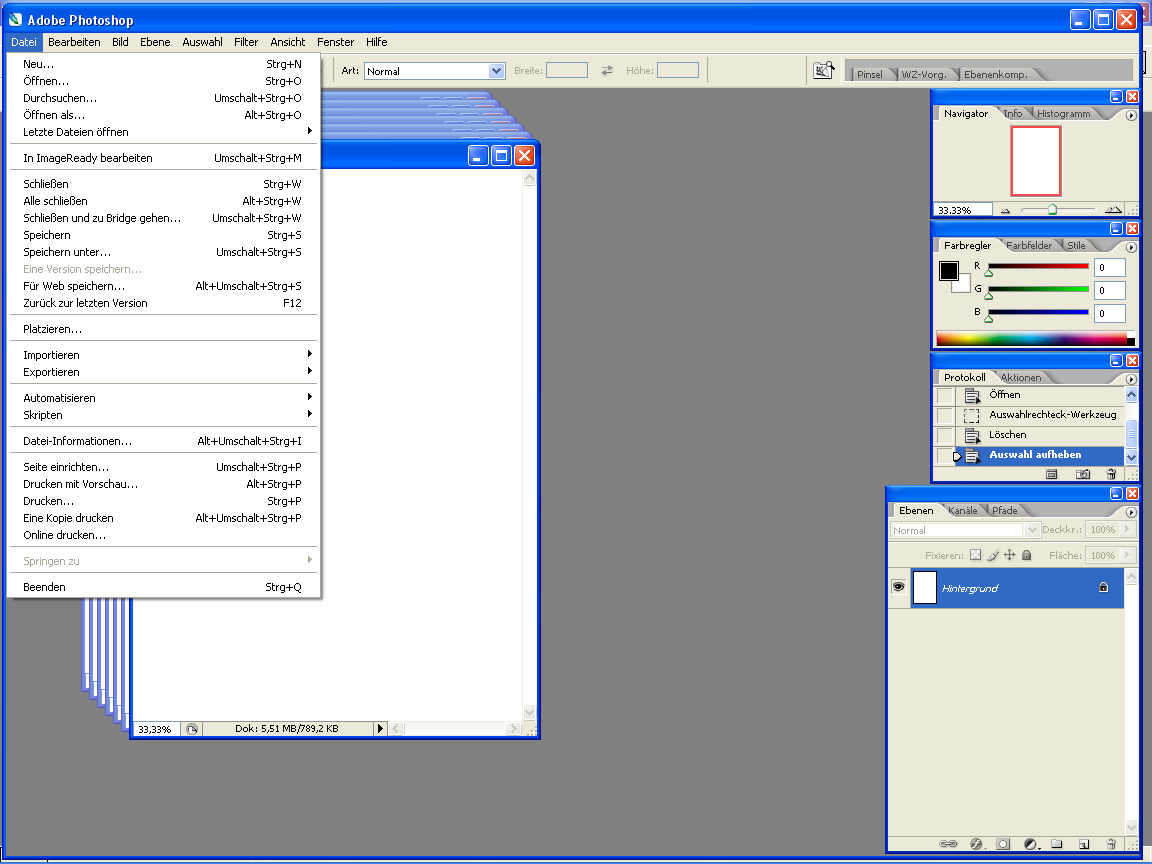Screen dimensions: 1152x864
Task: Open the layer style fx icon
Action: 976,843
